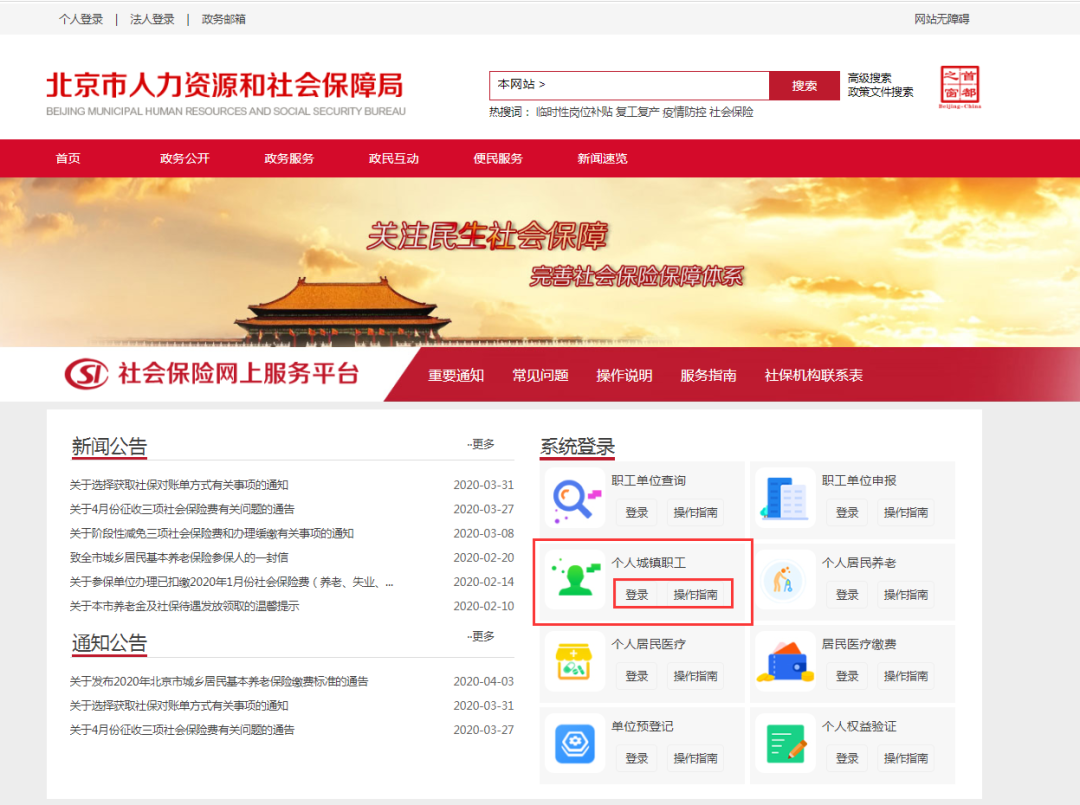
Task: Click 操作指南 under 单位预登记
Action: pos(695,758)
